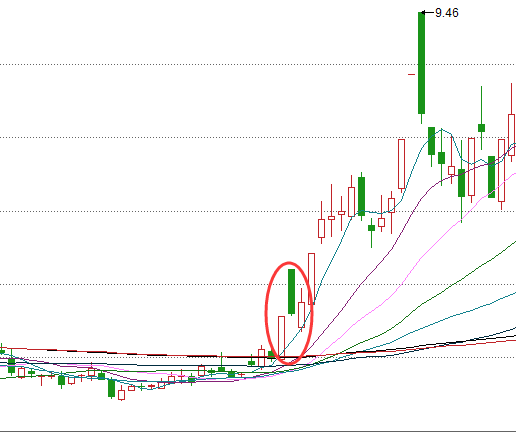Select the green candle that ends the first rally after the gap
This screenshot has width=516, height=433.
click(361, 196)
